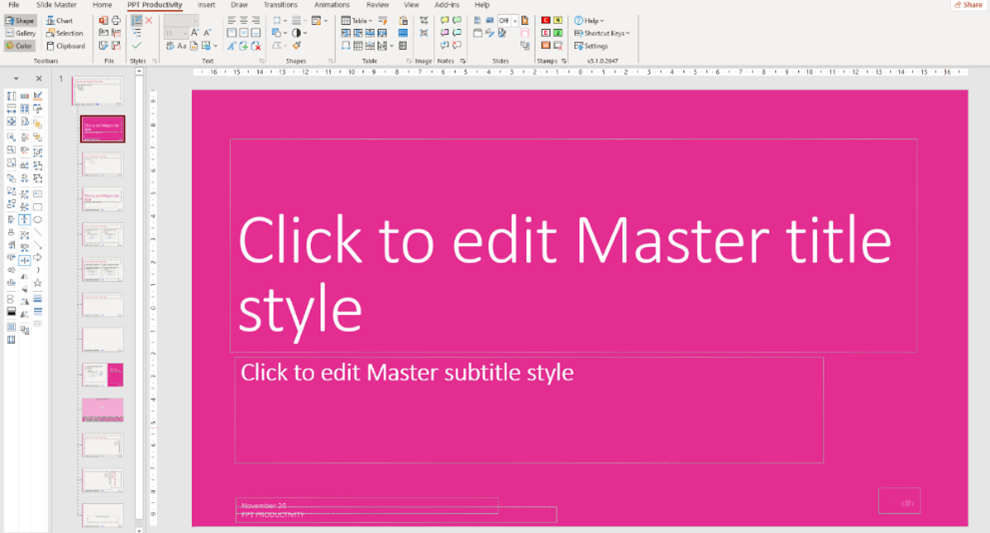Screen dimensions: 990x533
Task: Select the star shape in side toolbar
Action: click(38, 283)
